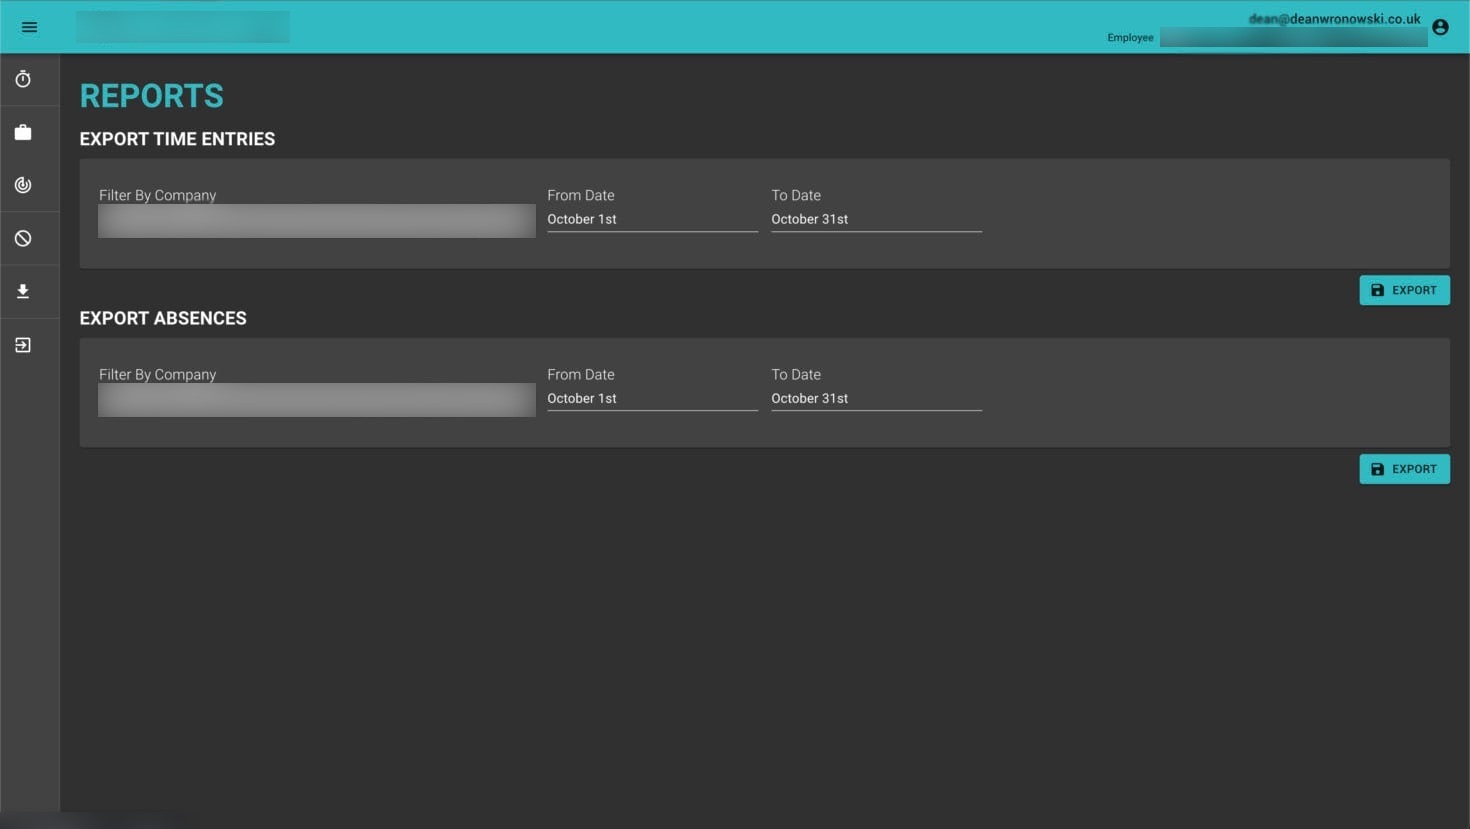Open the radar-style circular sidebar icon
This screenshot has height=829, width=1470.
click(x=23, y=185)
